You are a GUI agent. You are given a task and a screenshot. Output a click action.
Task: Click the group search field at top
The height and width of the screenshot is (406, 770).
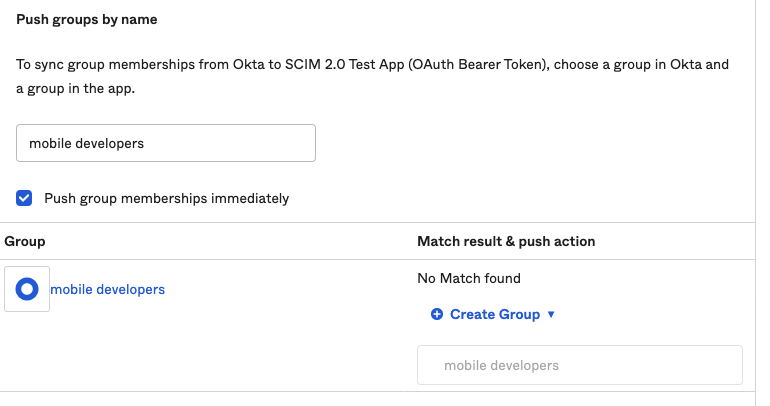(166, 143)
